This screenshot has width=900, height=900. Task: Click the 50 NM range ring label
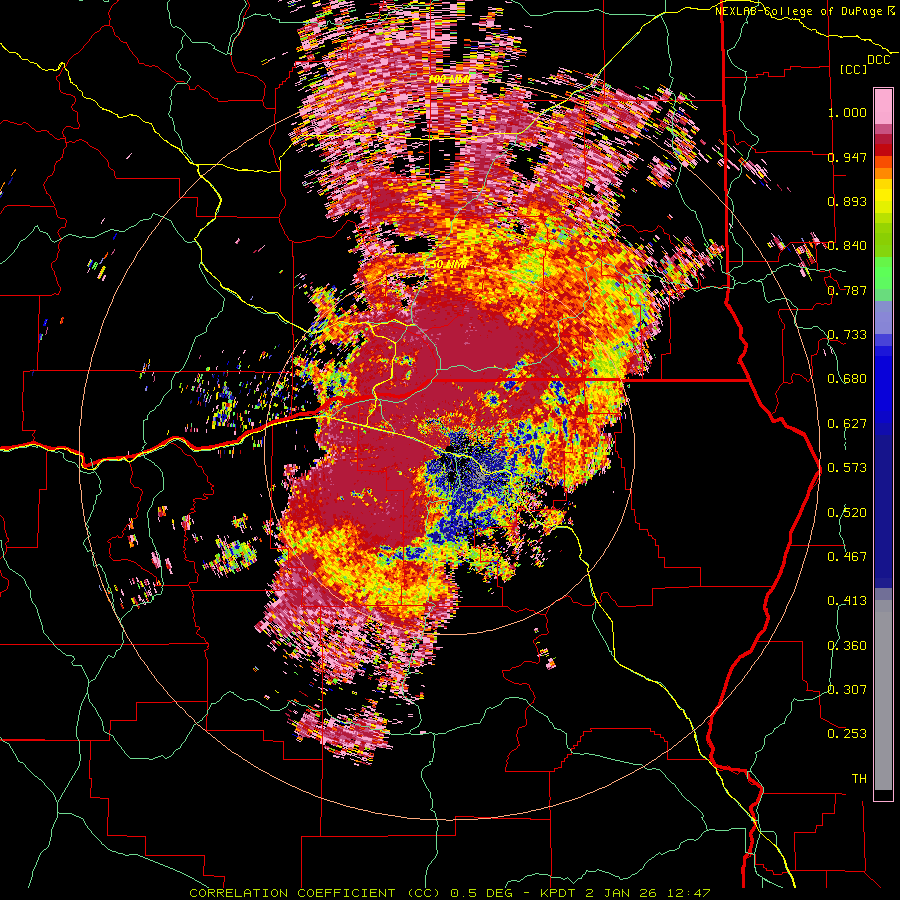(448, 265)
